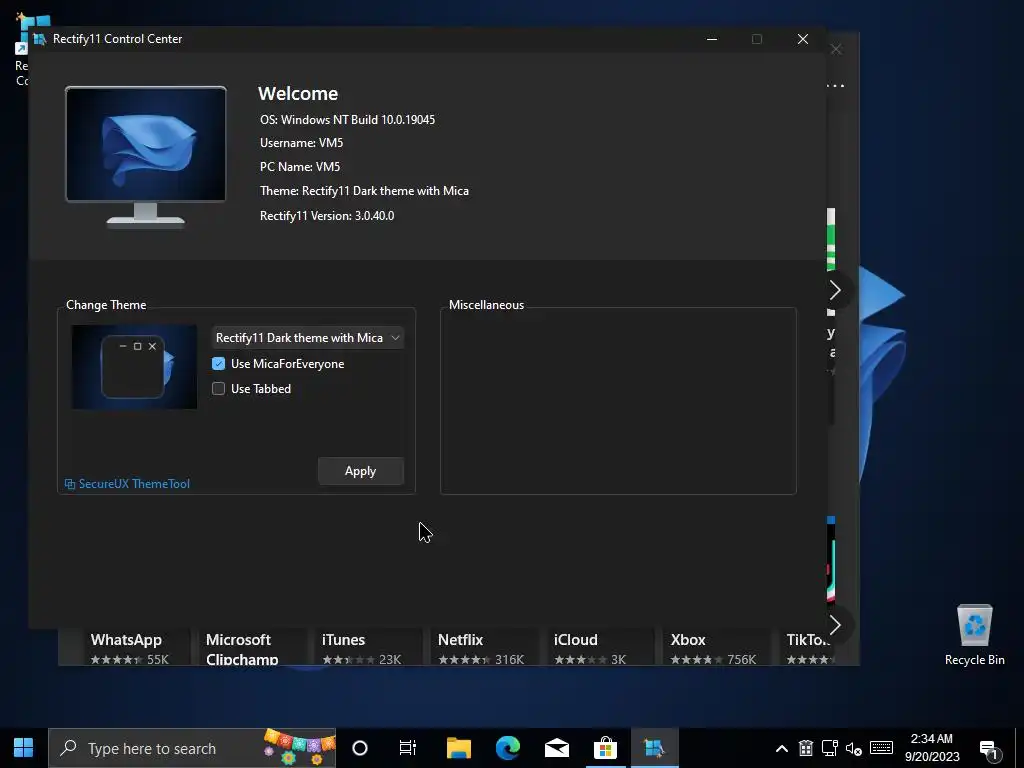Switch to Microsoft Store on the taskbar
This screenshot has height=768, width=1024.
tap(605, 748)
